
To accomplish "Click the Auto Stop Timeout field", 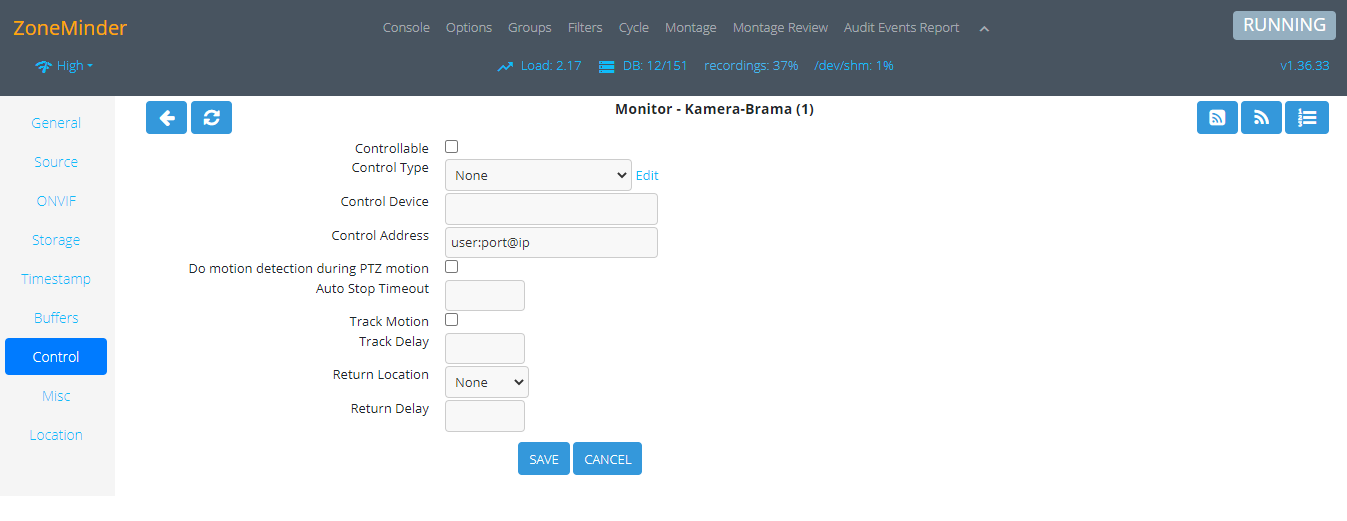I will 484,295.
